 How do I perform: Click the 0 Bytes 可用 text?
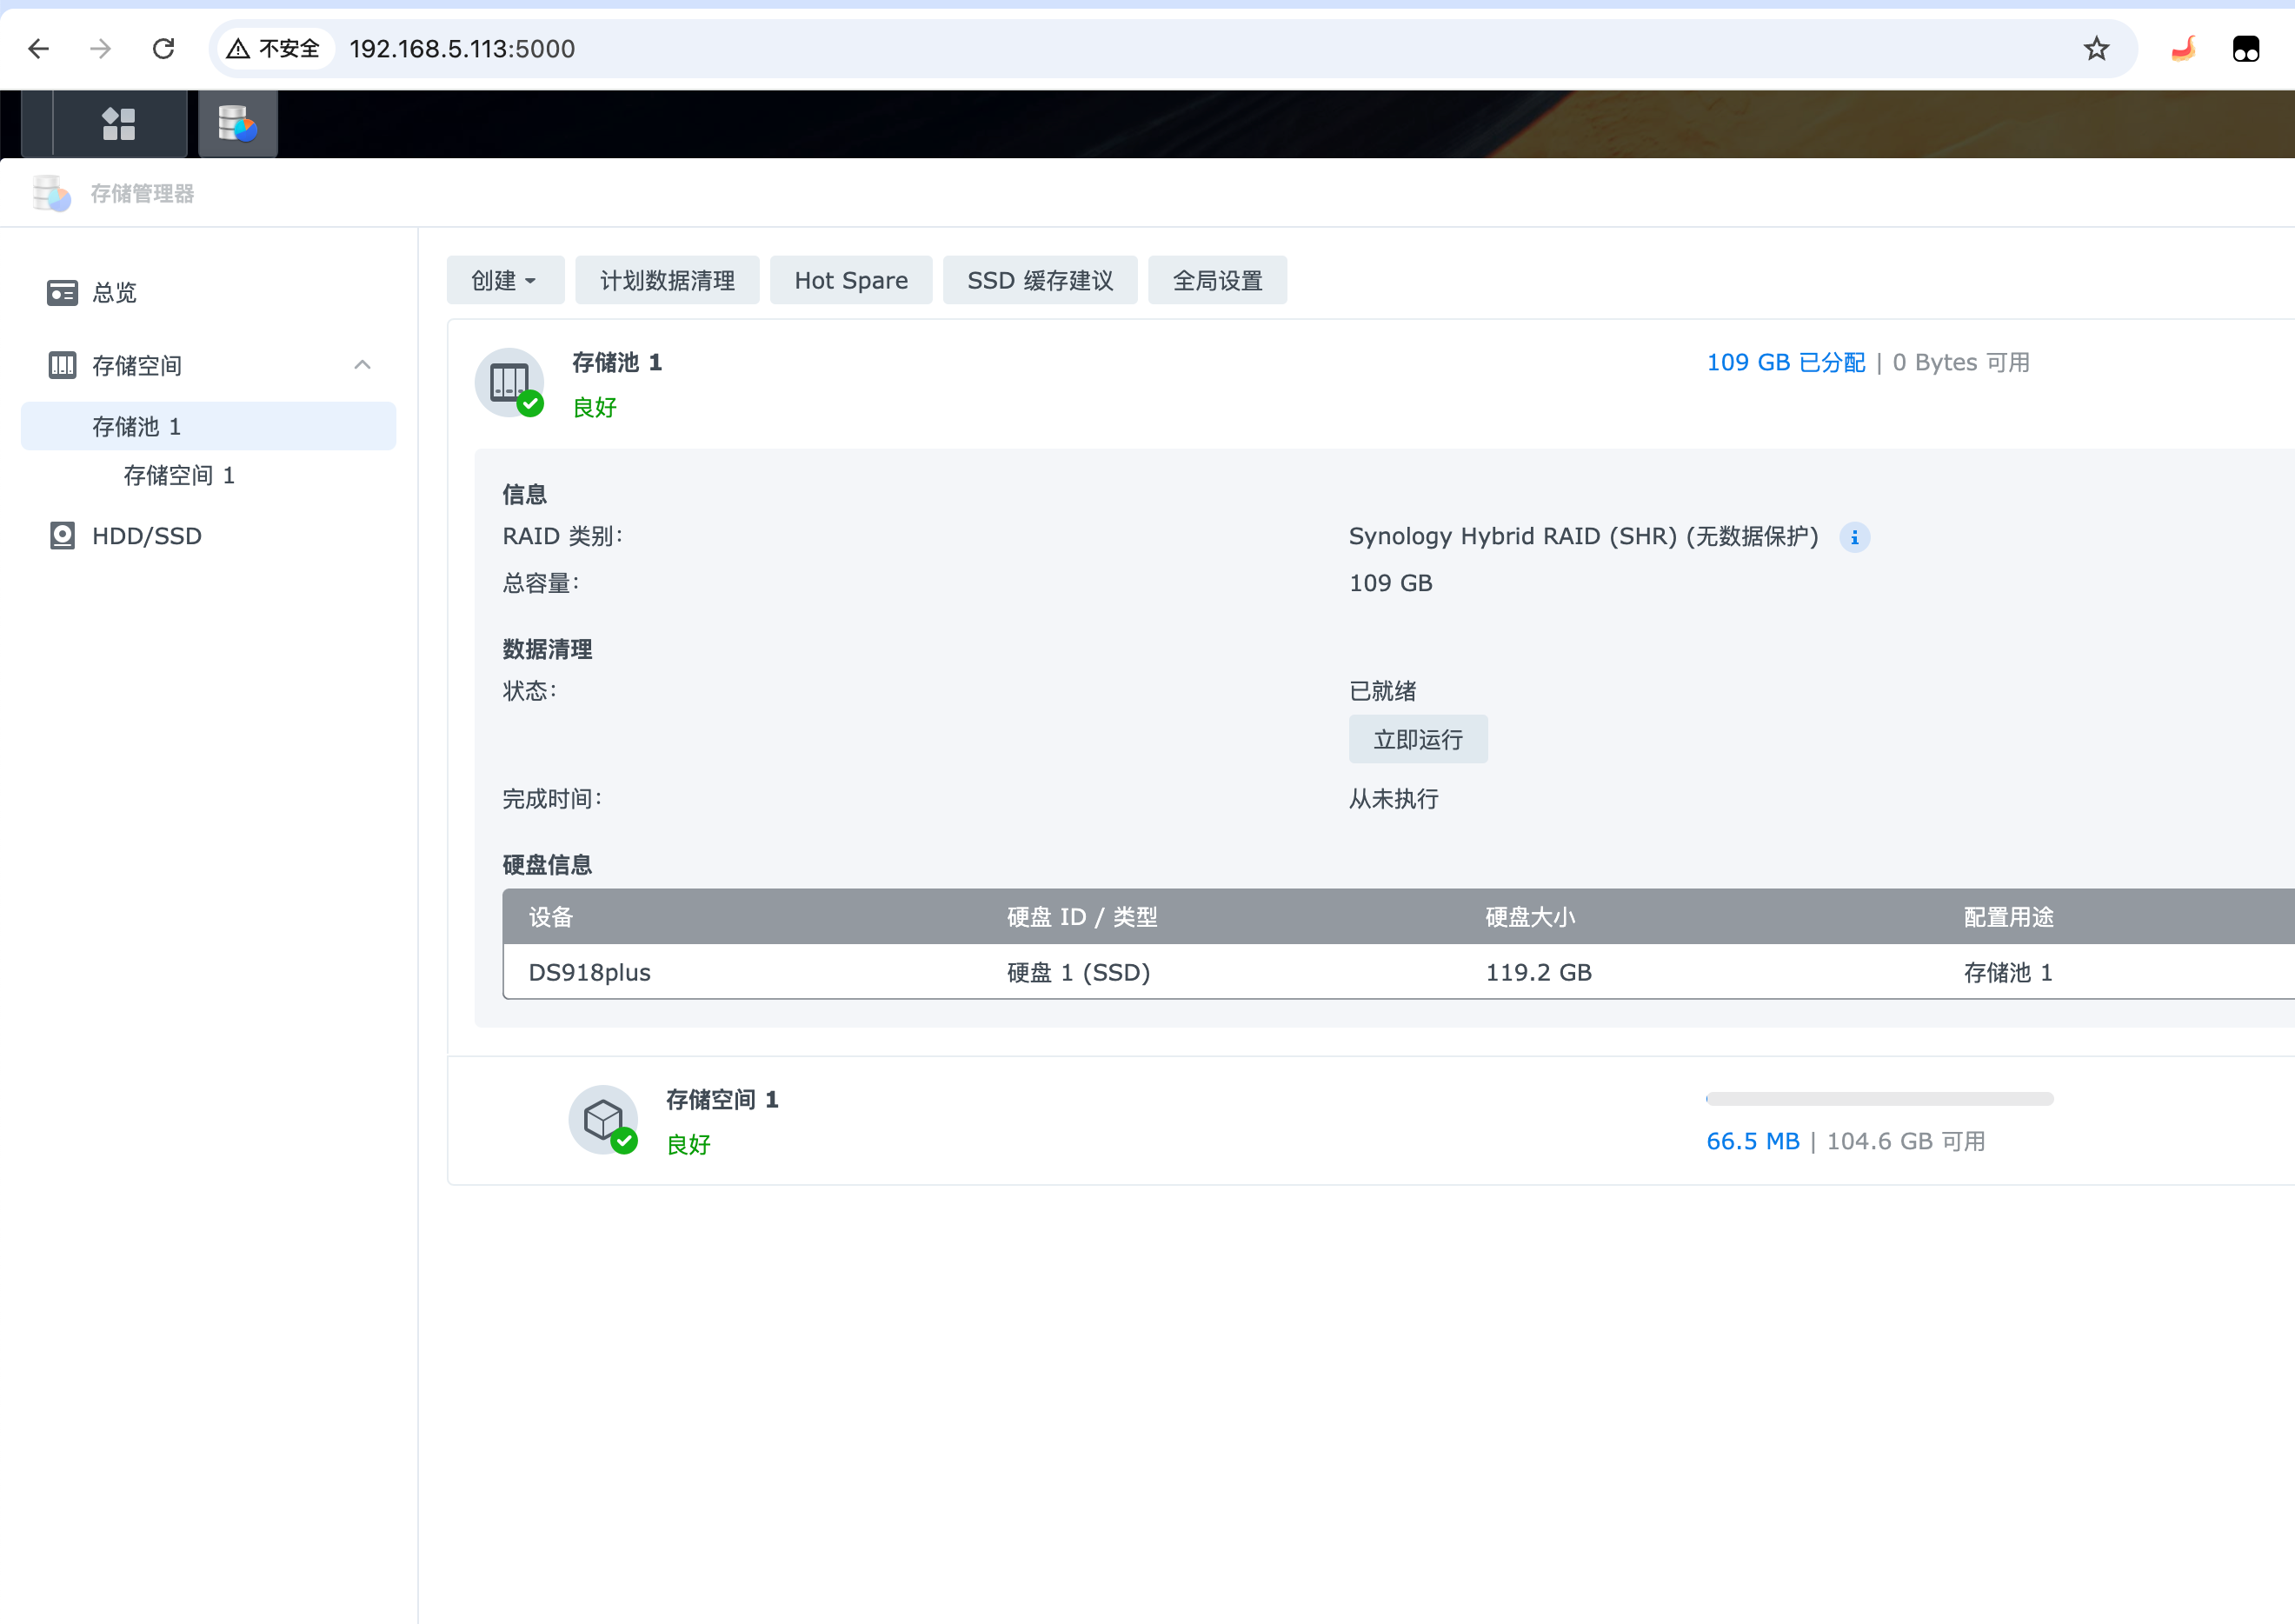(x=1961, y=362)
